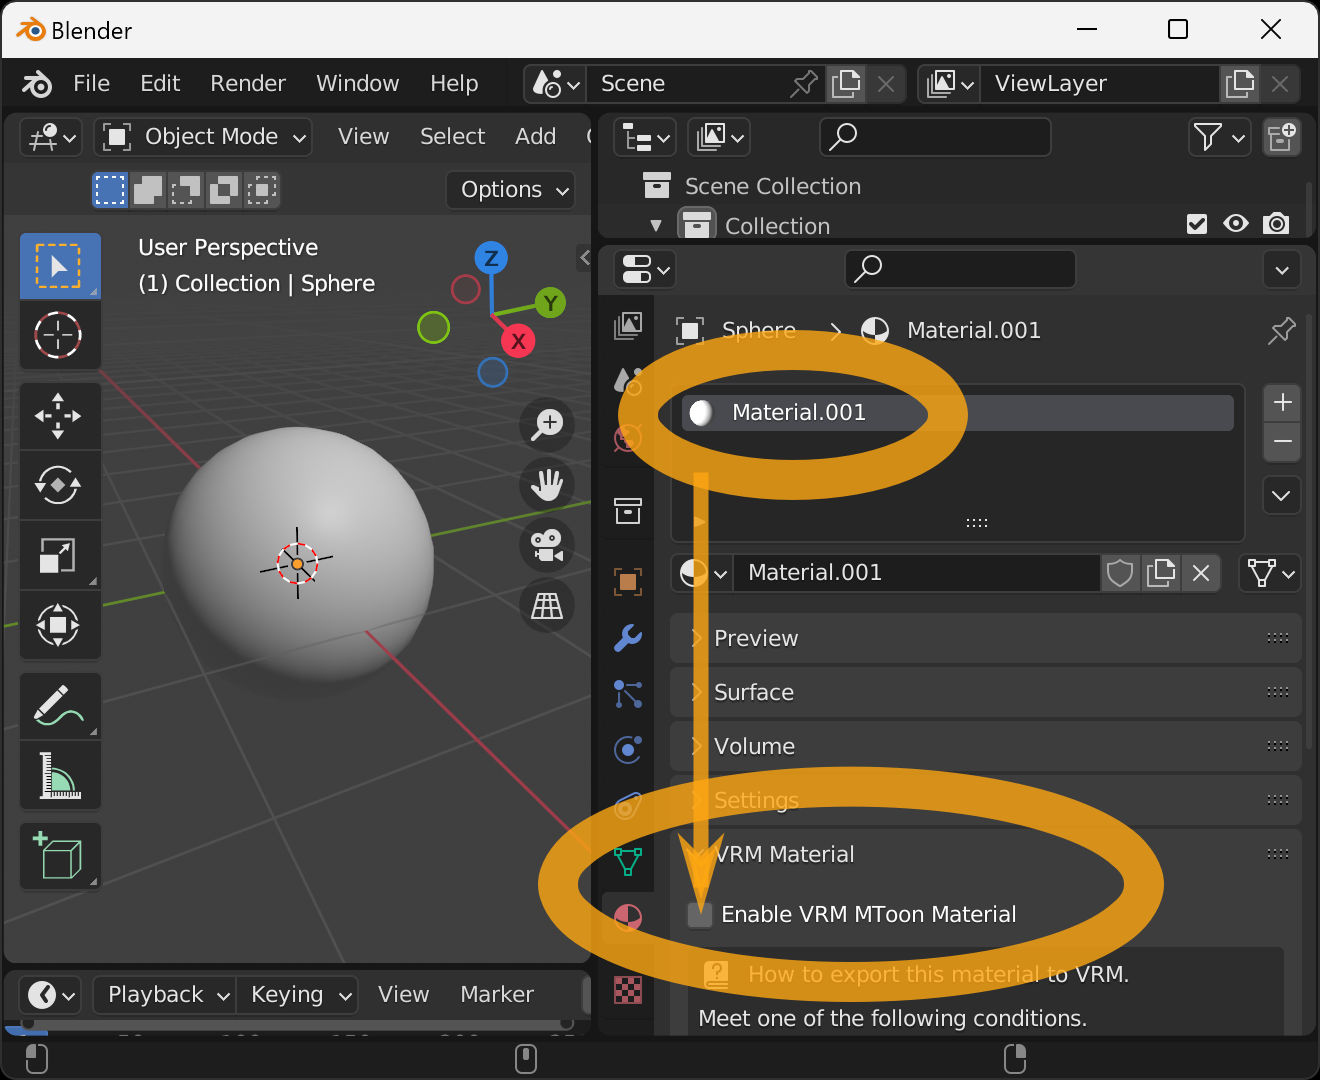The width and height of the screenshot is (1320, 1080).
Task: Open material slot specials chevron menu
Action: [x=1282, y=496]
